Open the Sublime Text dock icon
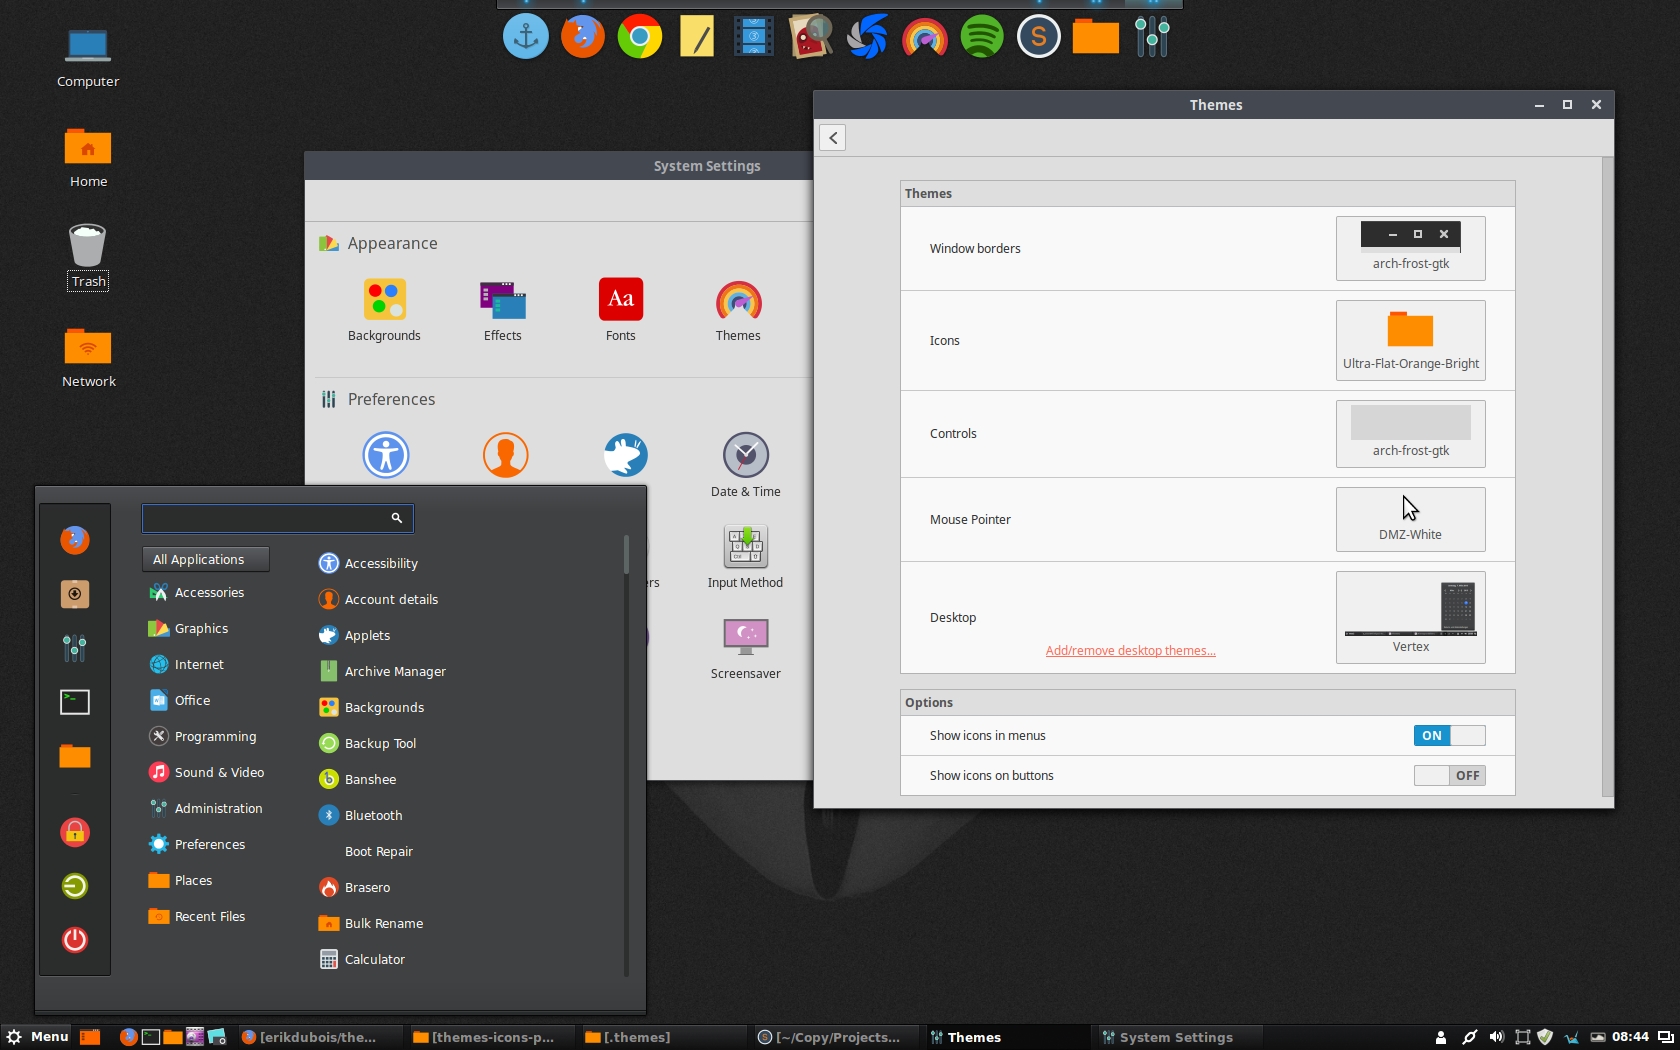This screenshot has height=1050, width=1680. tap(1039, 38)
